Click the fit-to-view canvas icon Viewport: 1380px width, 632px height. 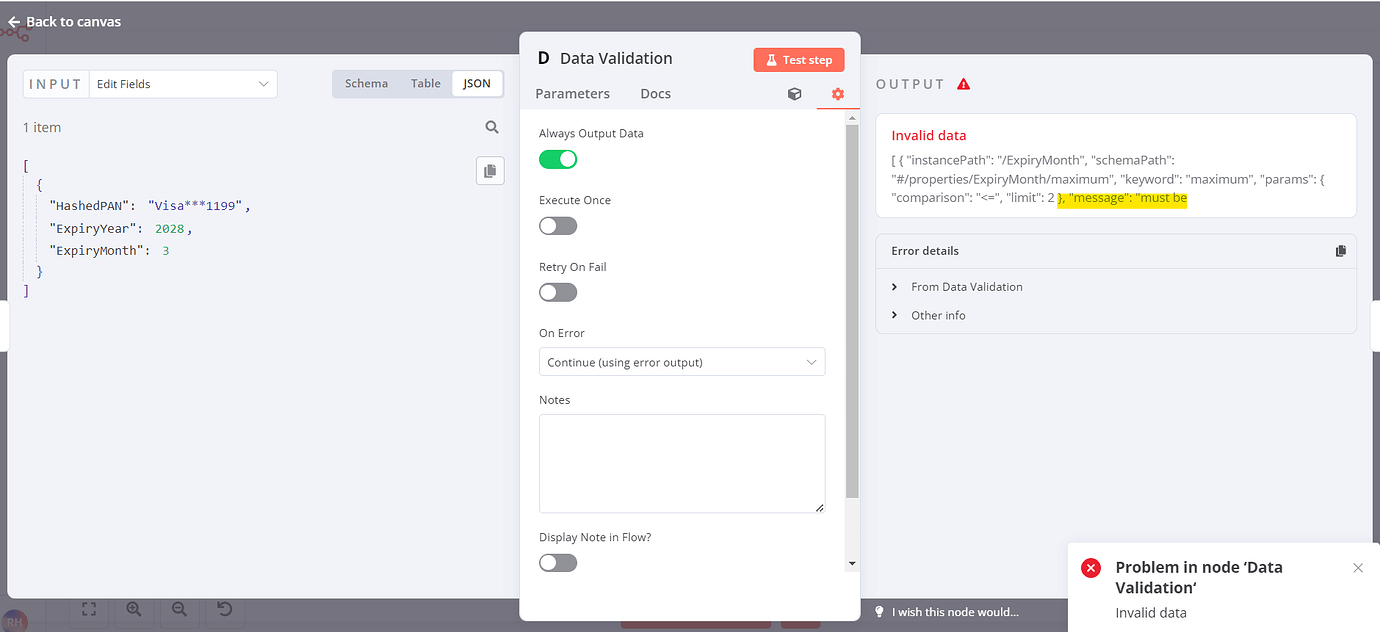click(89, 609)
